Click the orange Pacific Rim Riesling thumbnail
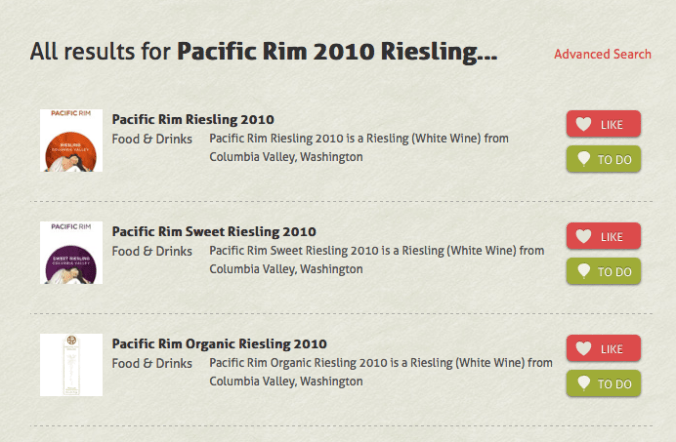This screenshot has width=676, height=442. coord(71,141)
